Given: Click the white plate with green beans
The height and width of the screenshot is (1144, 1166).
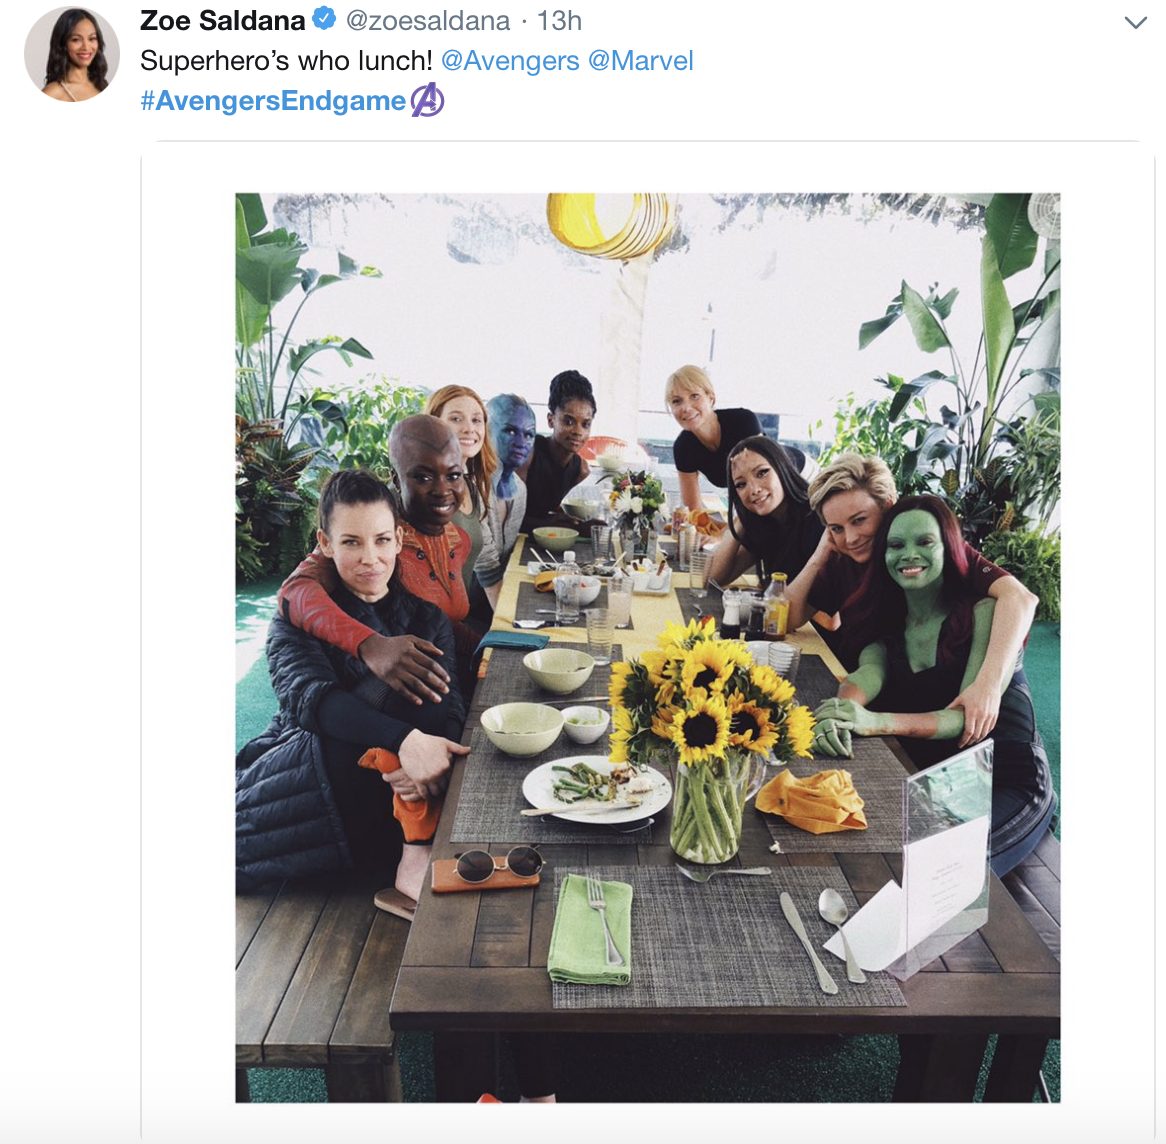Looking at the screenshot, I should [x=596, y=788].
